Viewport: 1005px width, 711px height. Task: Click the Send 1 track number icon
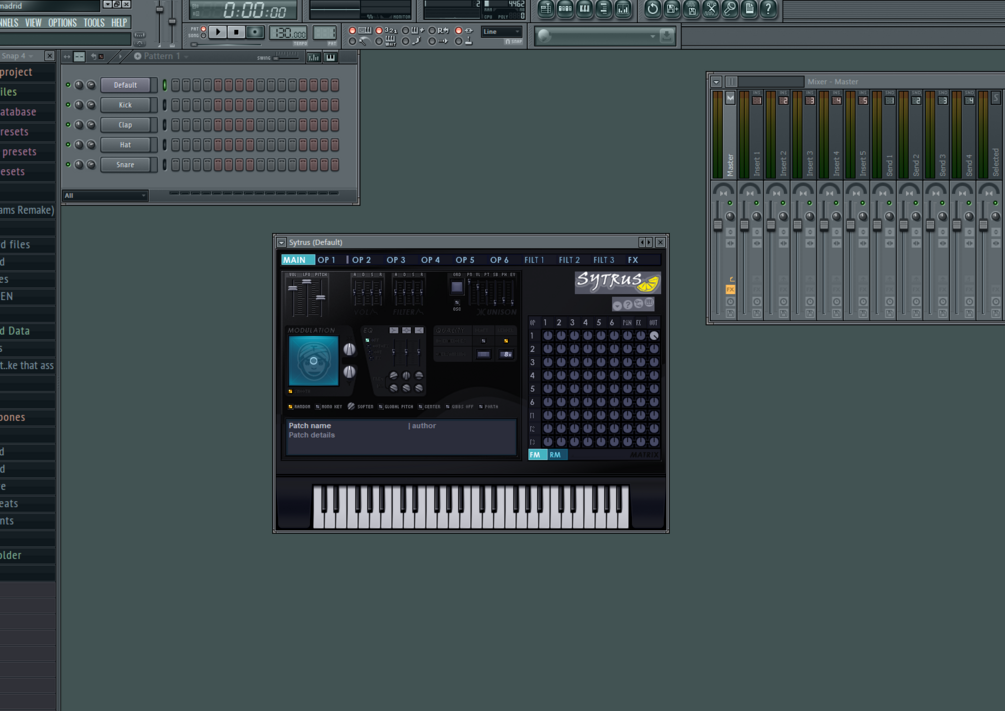889,100
